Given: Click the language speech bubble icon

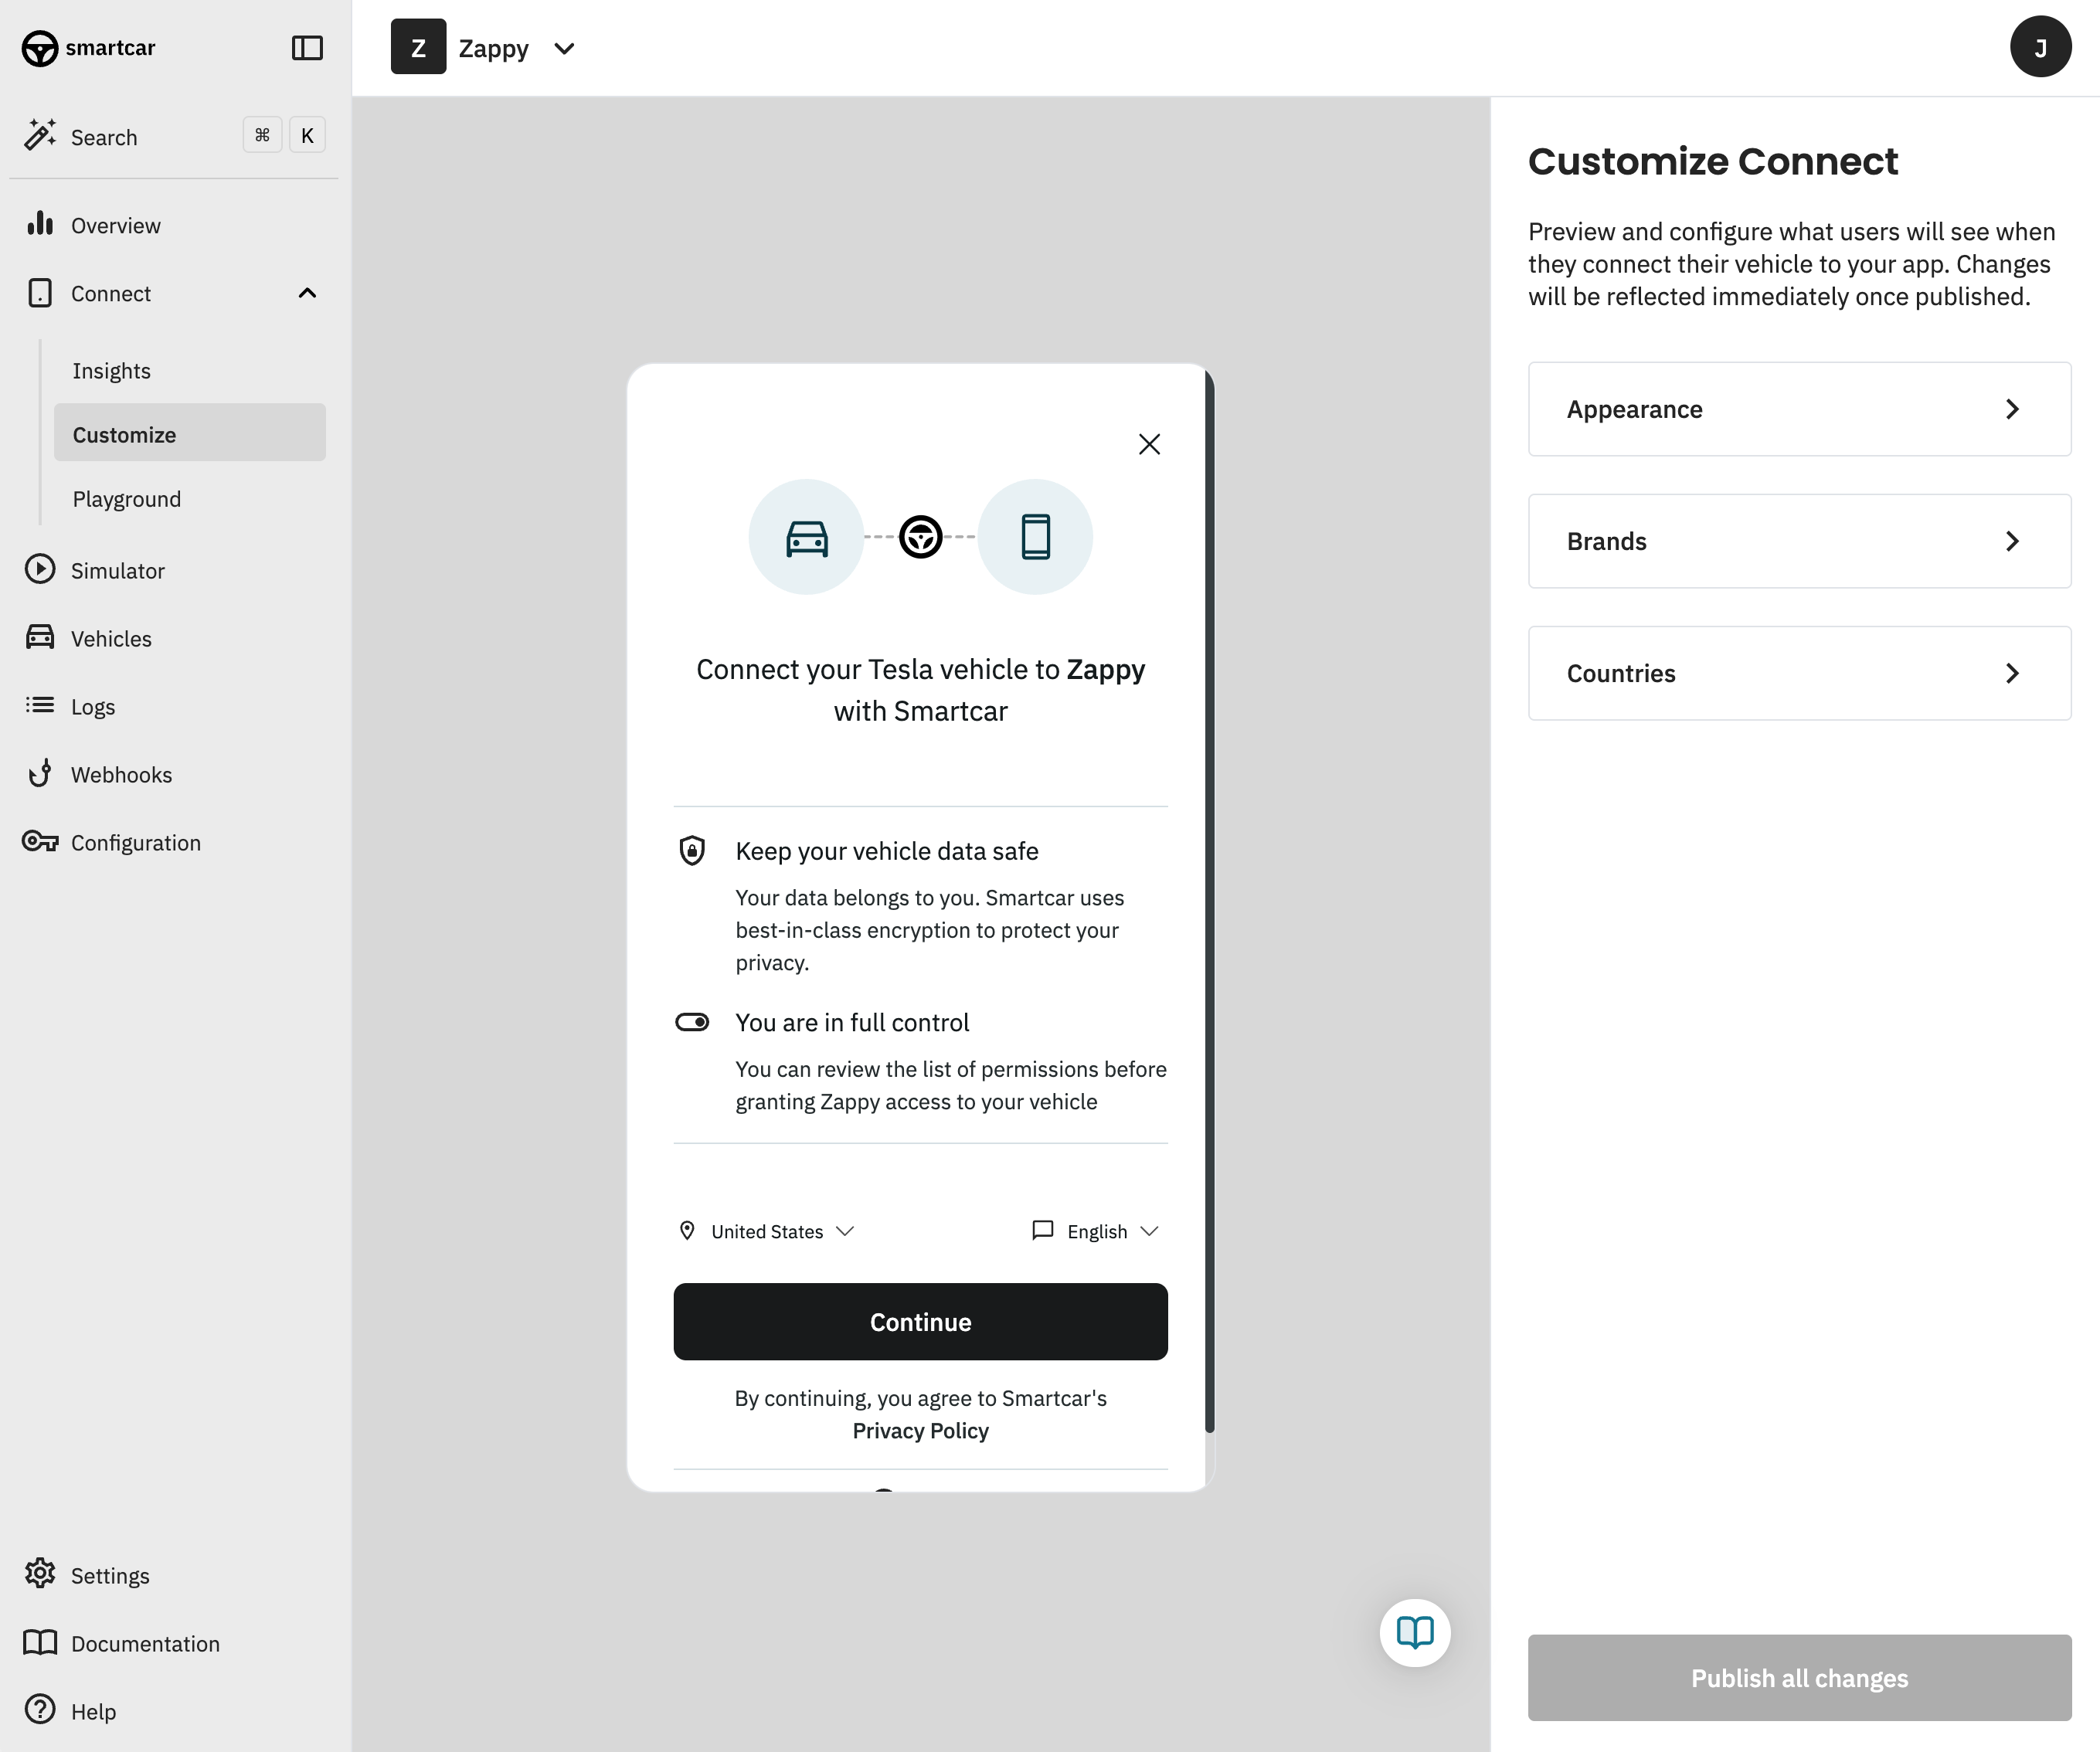Looking at the screenshot, I should pos(1042,1230).
